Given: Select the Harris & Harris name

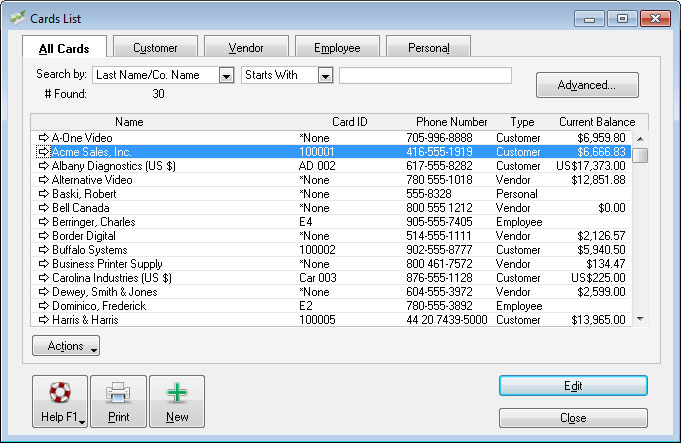Looking at the screenshot, I should 85,320.
